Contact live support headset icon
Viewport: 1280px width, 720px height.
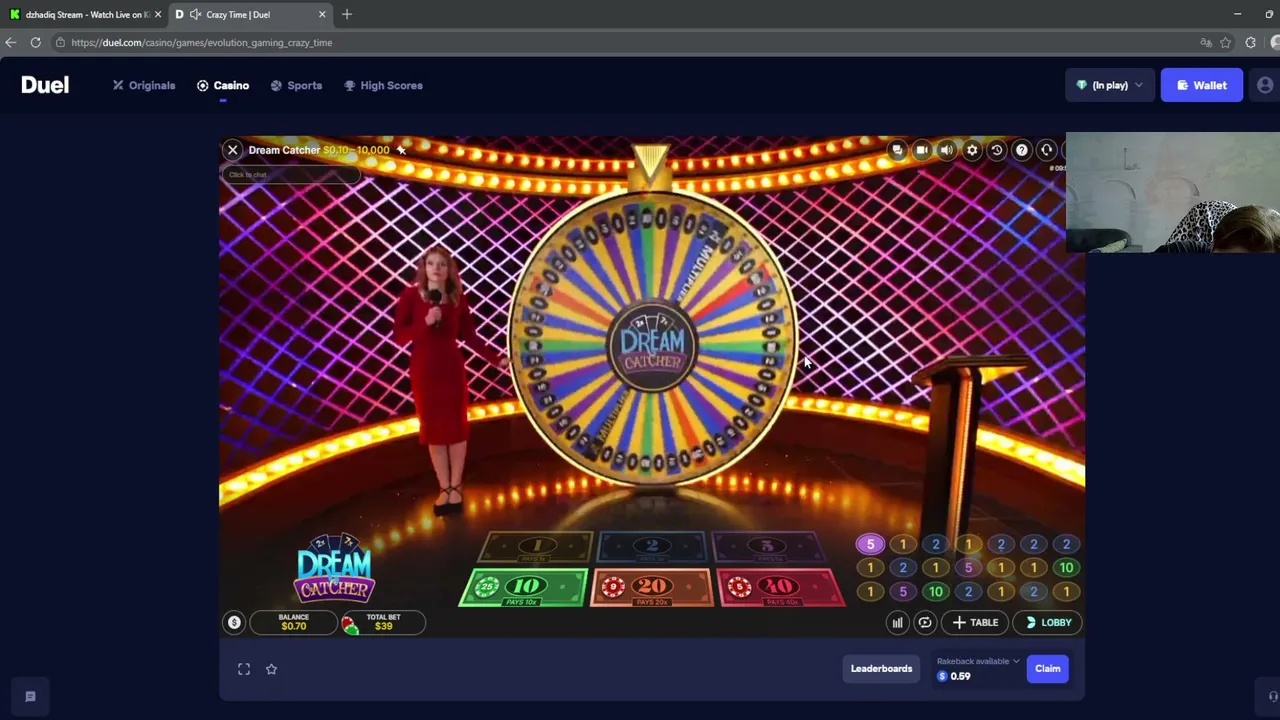(x=1046, y=150)
